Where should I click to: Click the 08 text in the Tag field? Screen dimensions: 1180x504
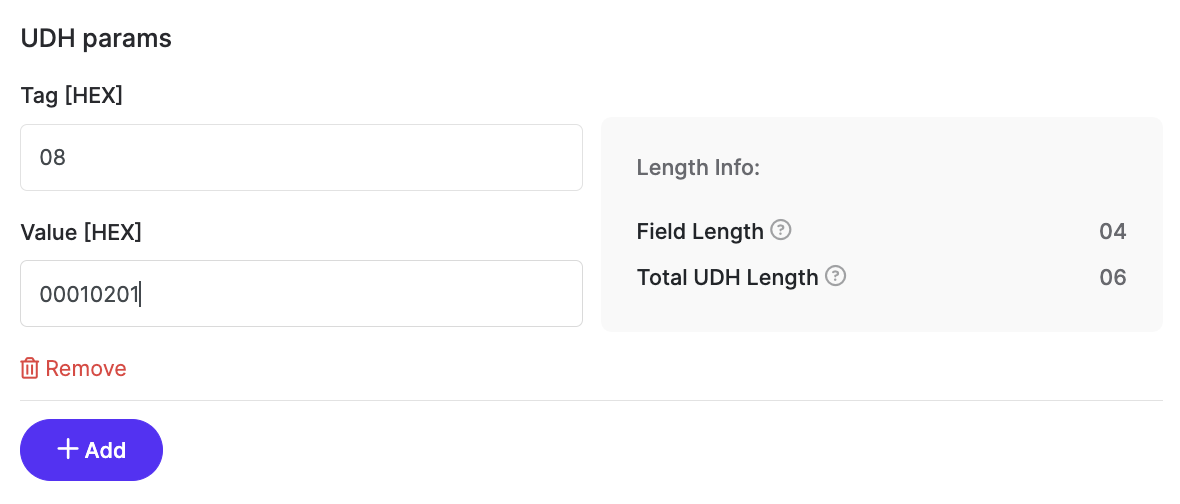pyautogui.click(x=52, y=158)
